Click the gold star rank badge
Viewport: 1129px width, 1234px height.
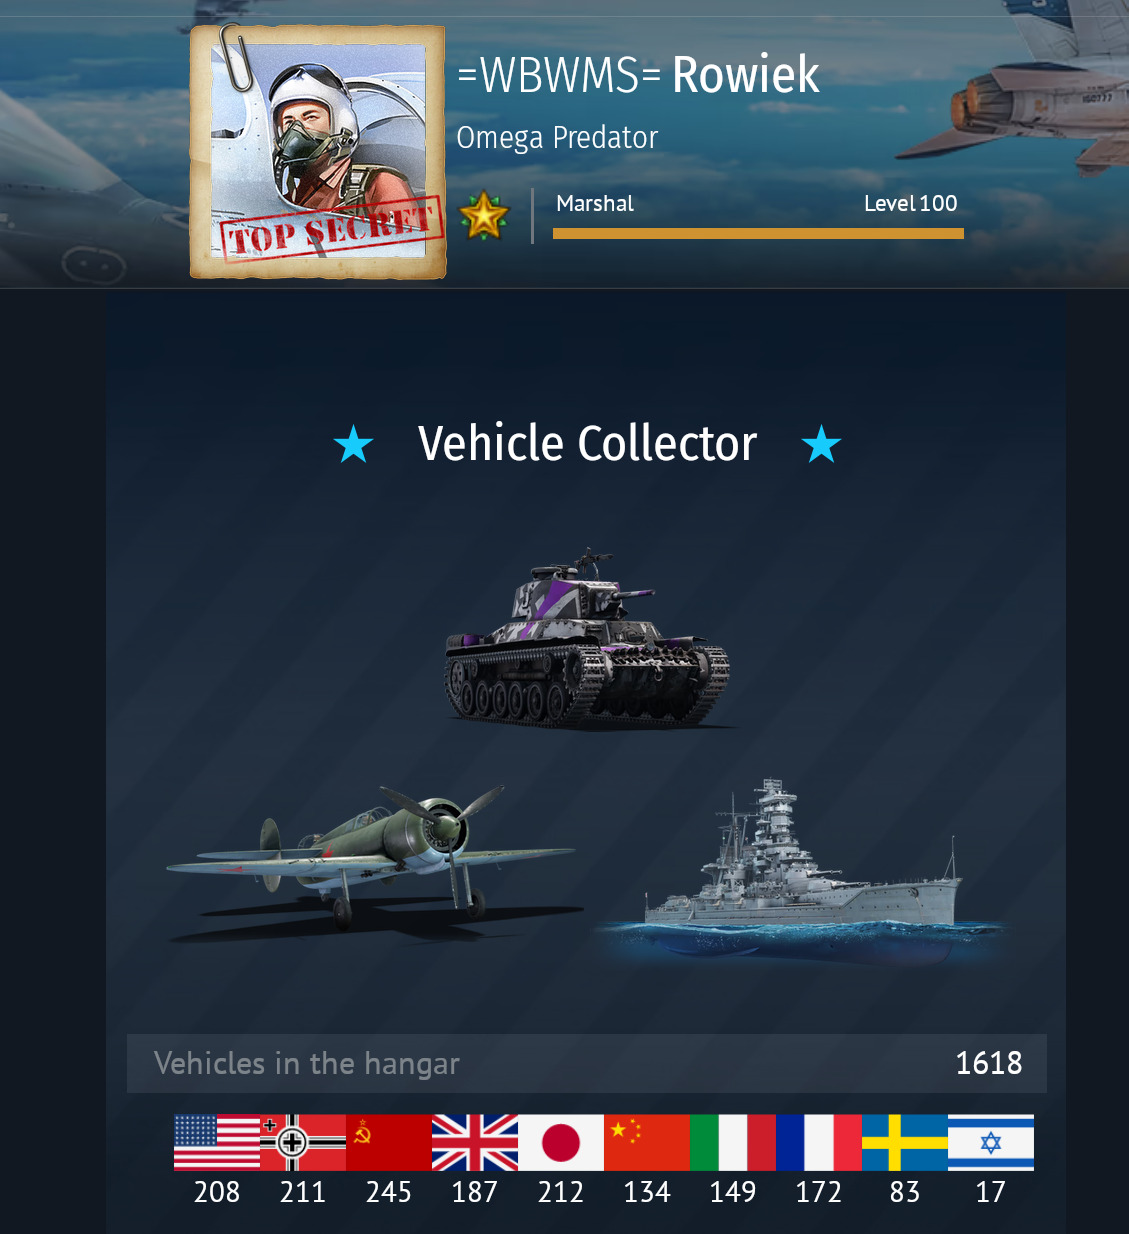pyautogui.click(x=484, y=215)
